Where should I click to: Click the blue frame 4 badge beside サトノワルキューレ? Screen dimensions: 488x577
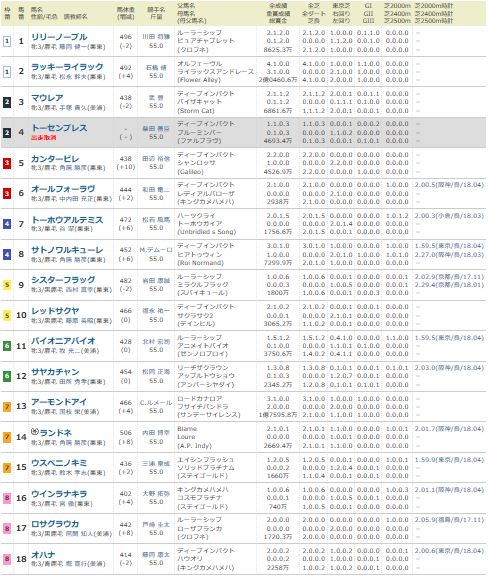click(x=7, y=254)
